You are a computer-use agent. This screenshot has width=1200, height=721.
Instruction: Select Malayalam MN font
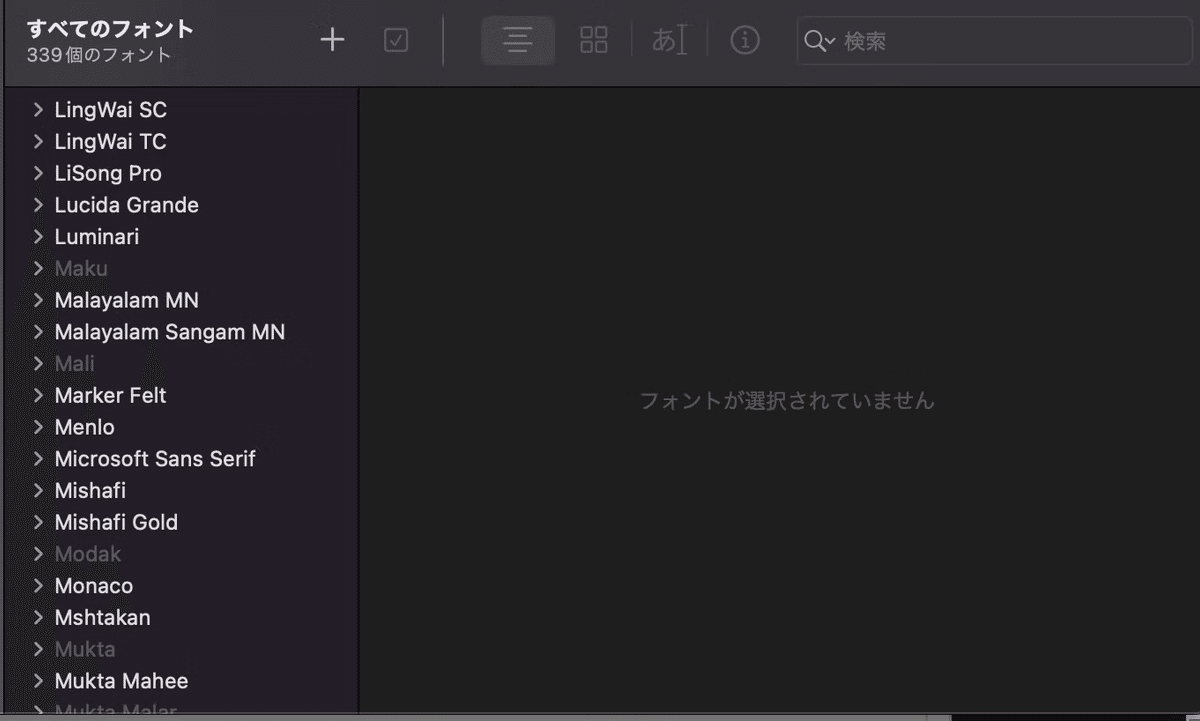click(127, 300)
